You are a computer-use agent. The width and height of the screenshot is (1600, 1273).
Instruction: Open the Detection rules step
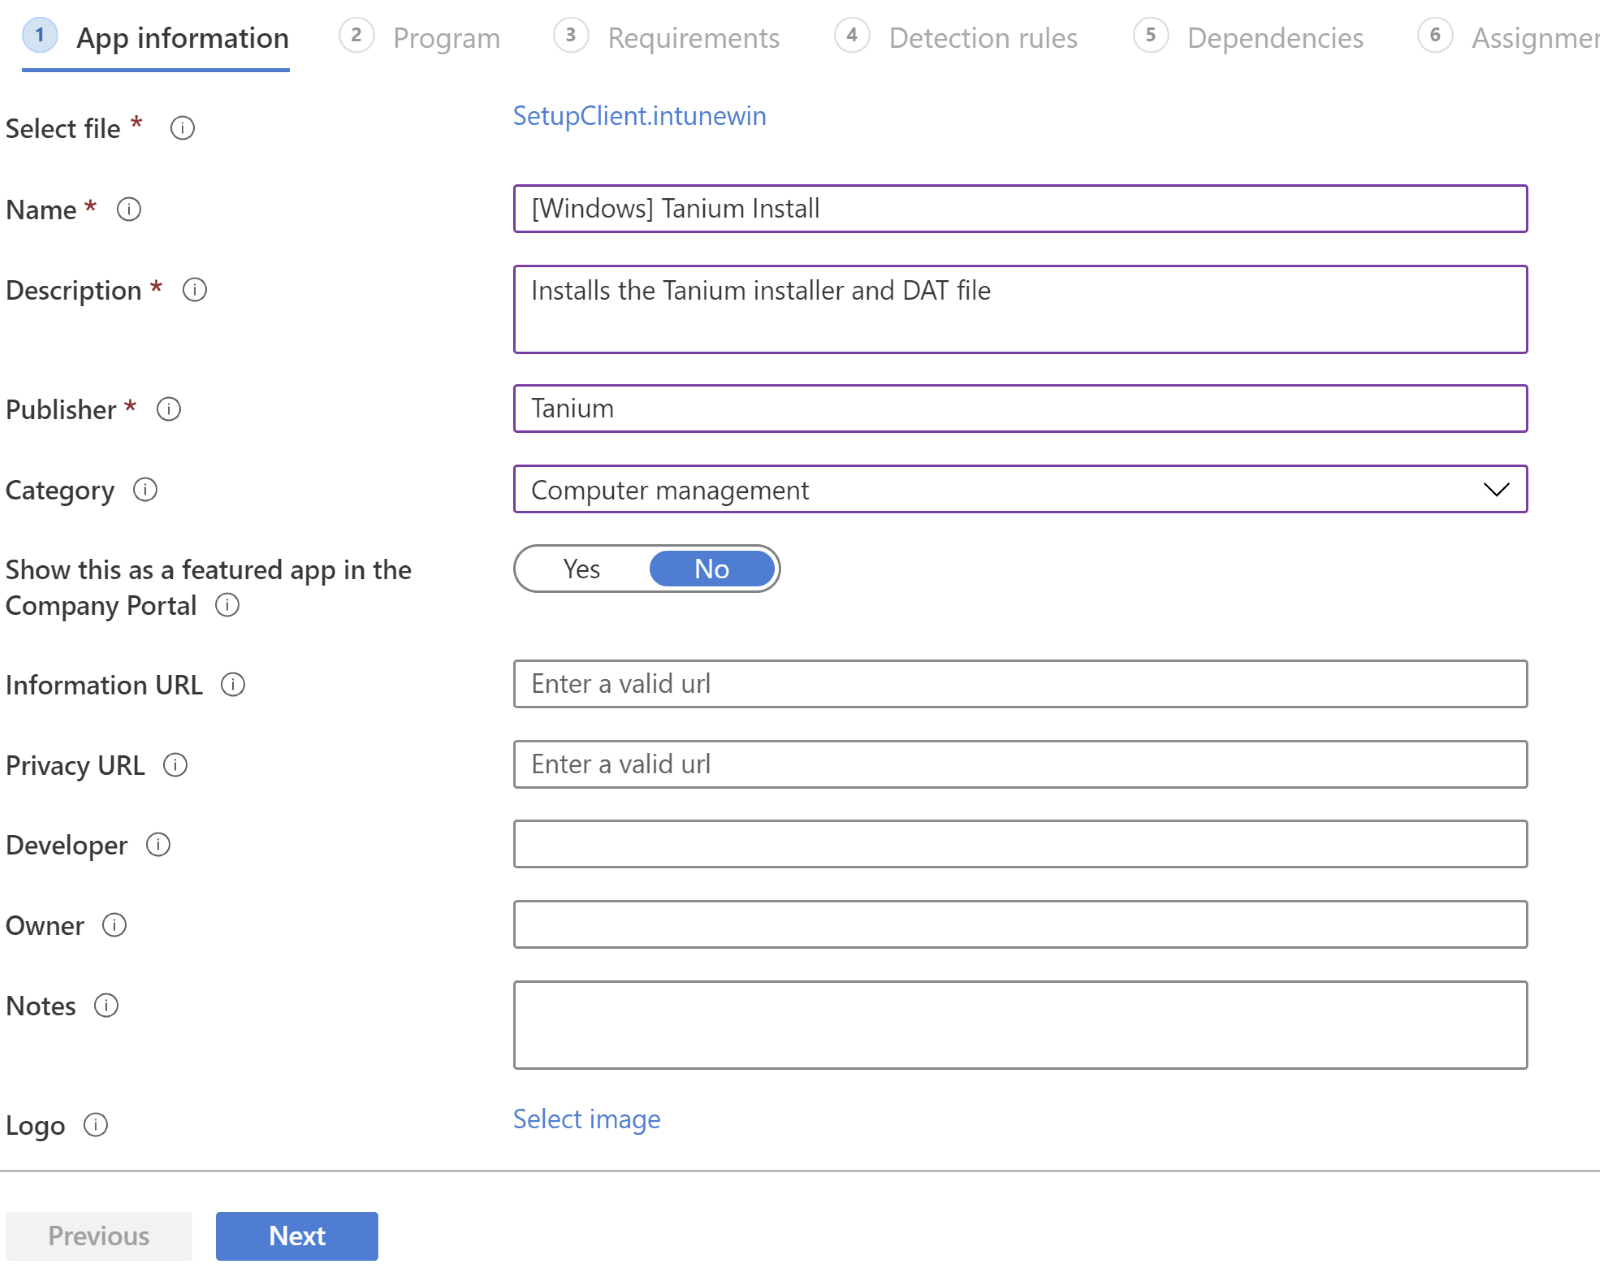pos(982,38)
